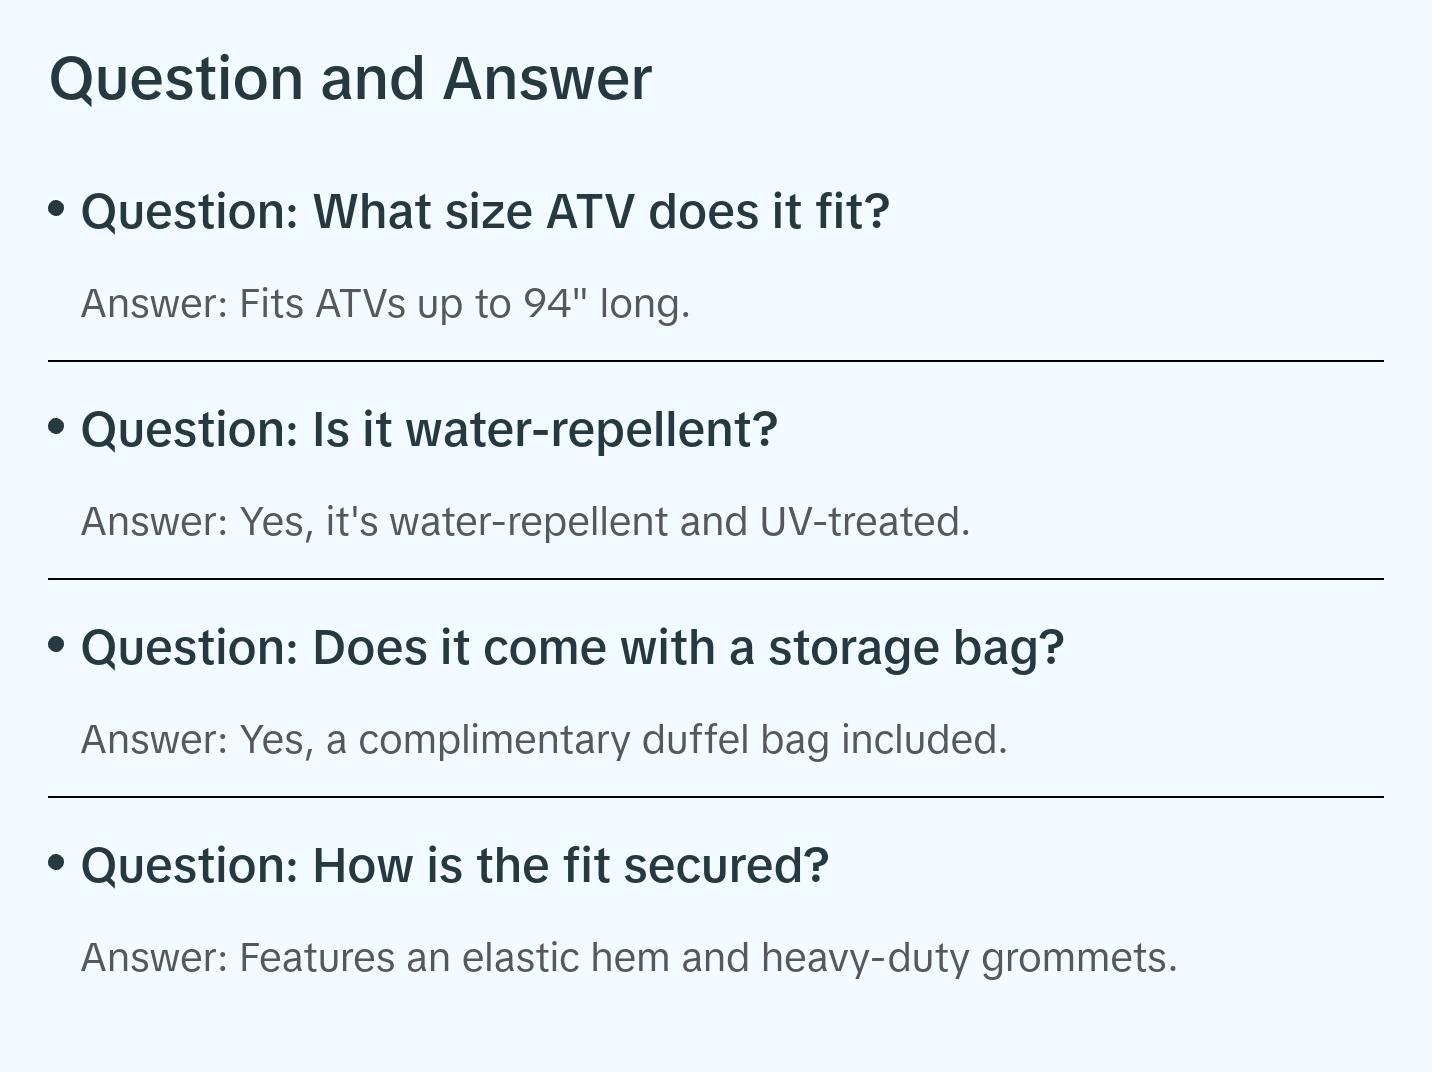Image resolution: width=1432 pixels, height=1072 pixels.
Task: Select the "How is the fit secured?" question
Action: click(455, 866)
